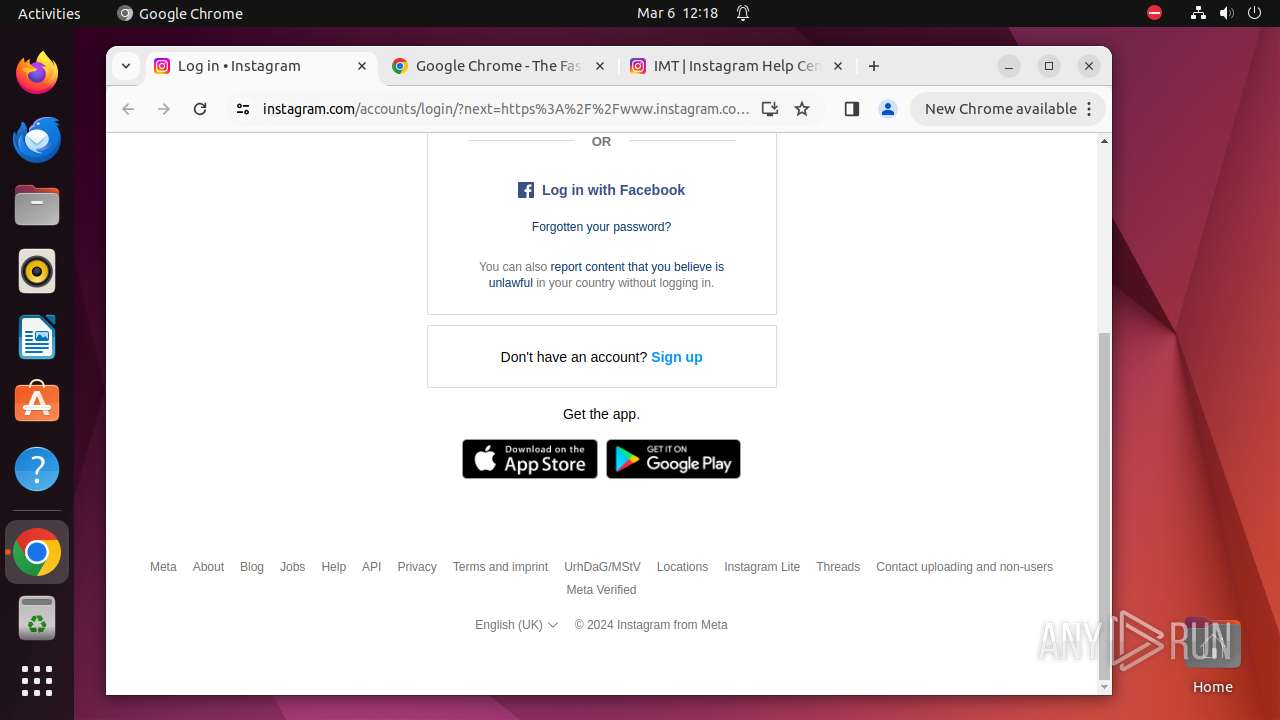Open report unlawful content link
Screen dimensions: 1280x720
pyautogui.click(x=606, y=275)
